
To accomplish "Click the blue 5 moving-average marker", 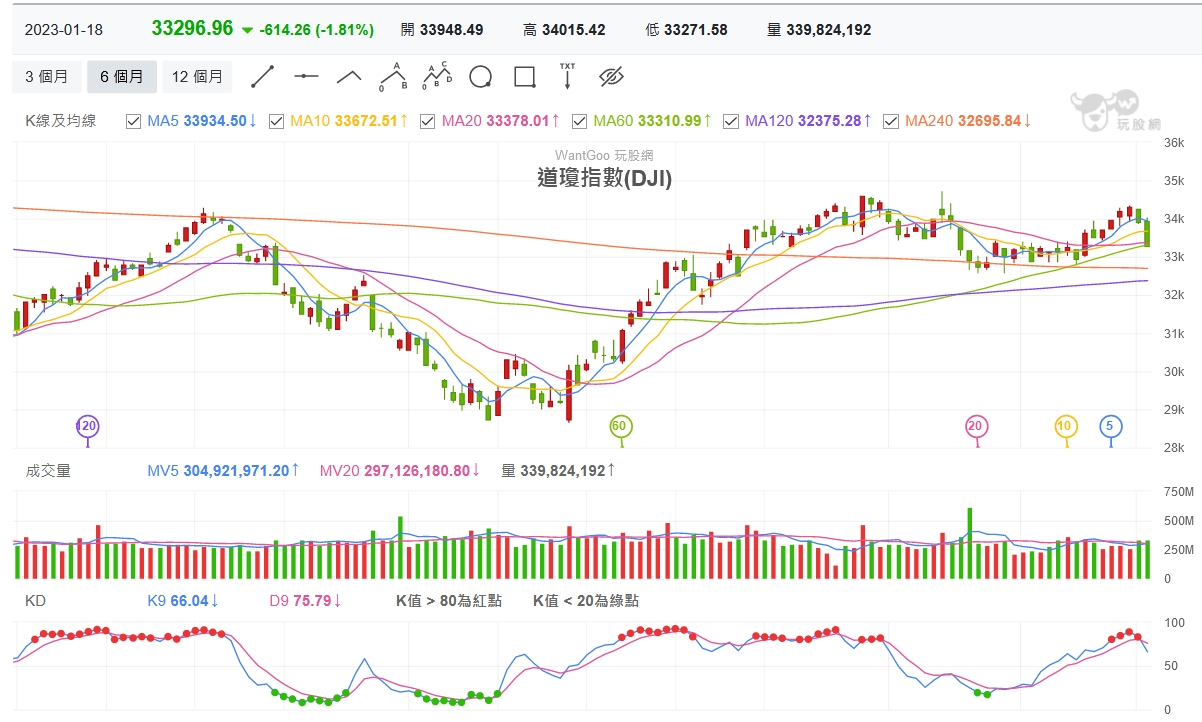I will point(1110,427).
